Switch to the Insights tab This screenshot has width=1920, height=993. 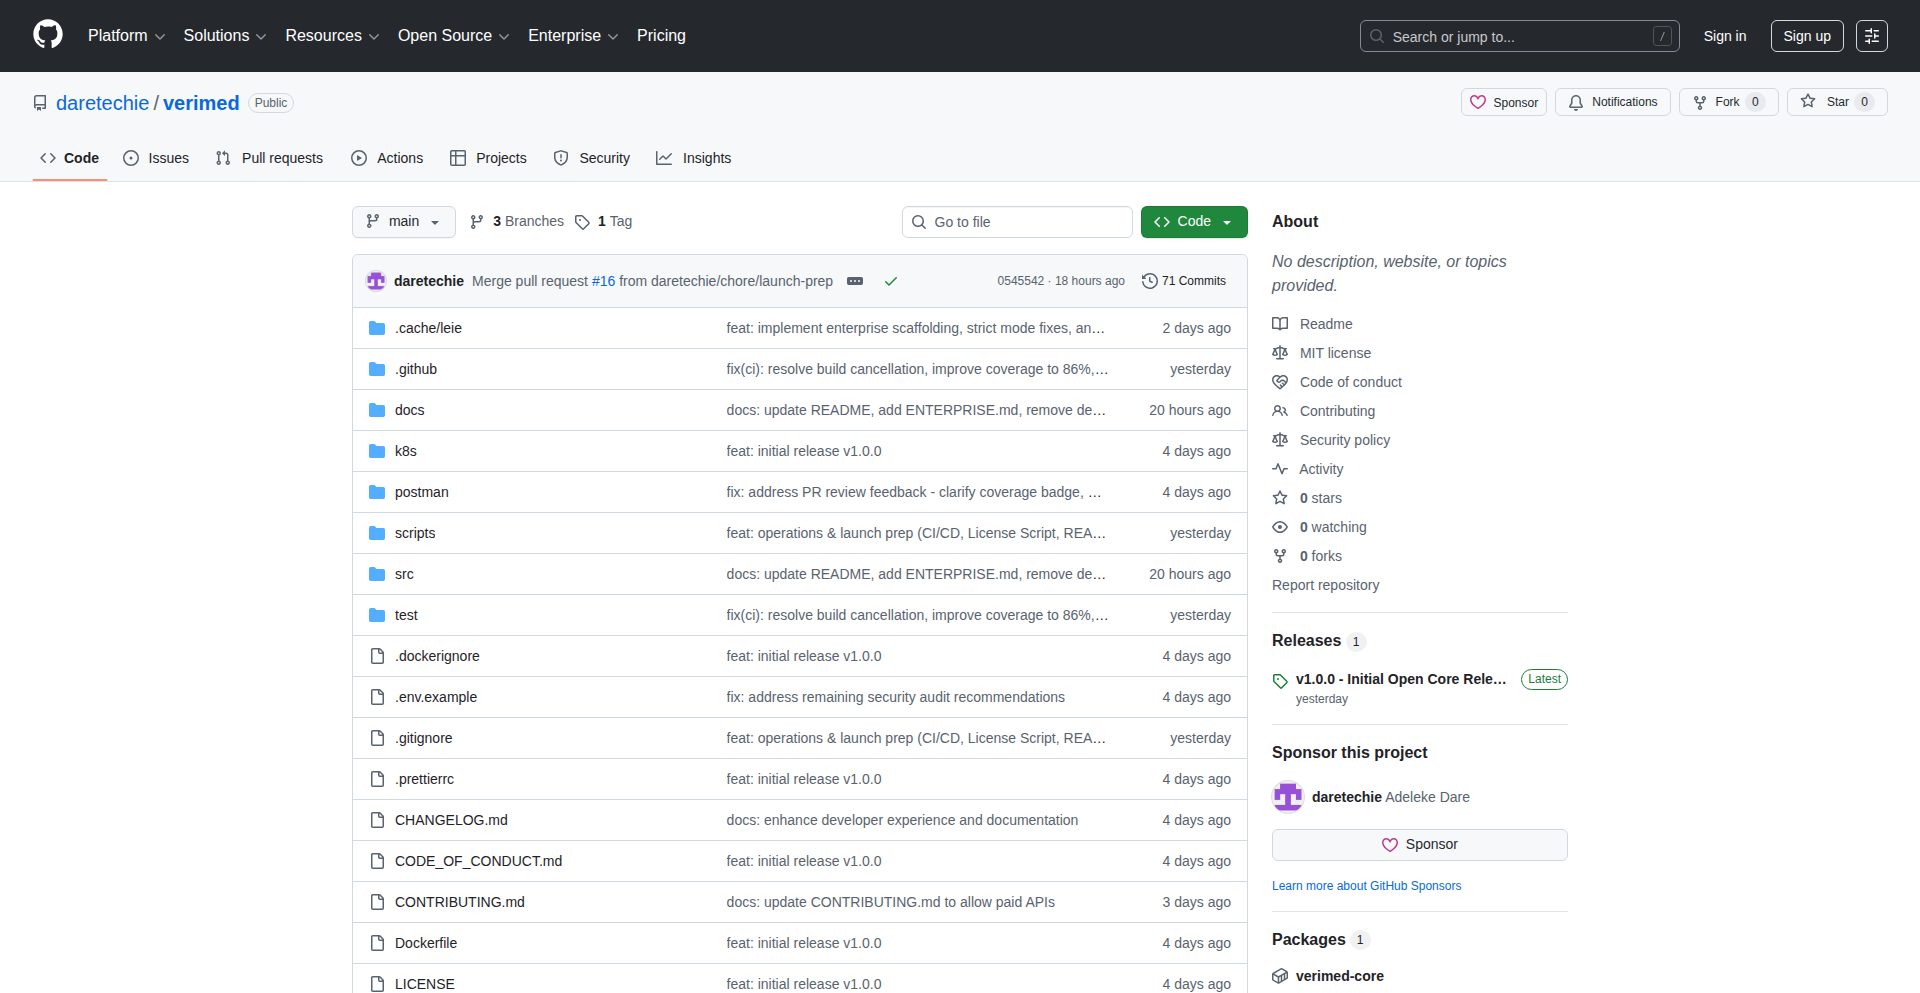[x=694, y=158]
